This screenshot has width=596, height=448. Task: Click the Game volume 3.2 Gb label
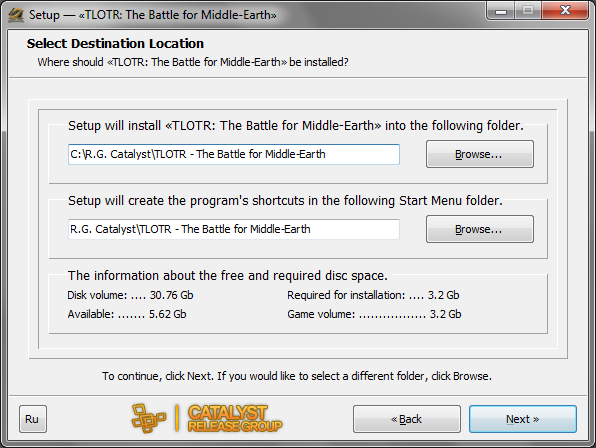[x=374, y=314]
